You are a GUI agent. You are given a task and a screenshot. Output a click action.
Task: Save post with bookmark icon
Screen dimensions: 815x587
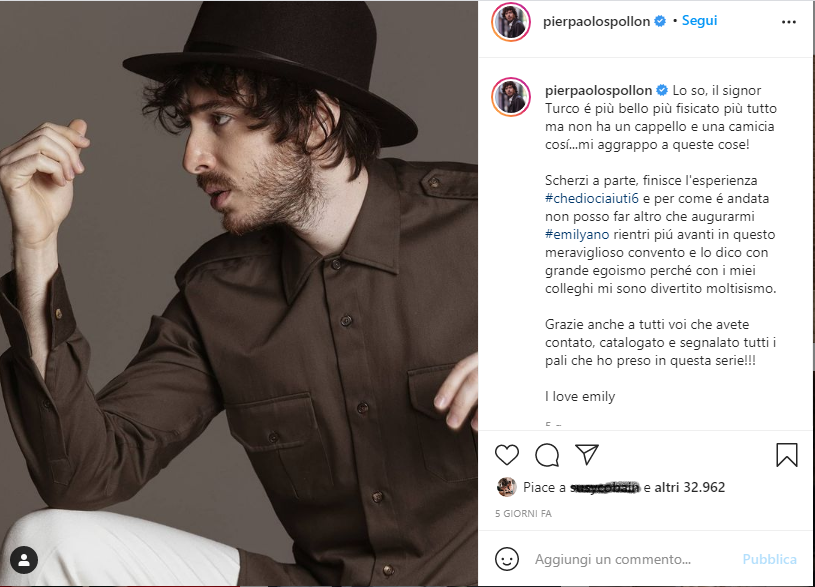pyautogui.click(x=786, y=455)
